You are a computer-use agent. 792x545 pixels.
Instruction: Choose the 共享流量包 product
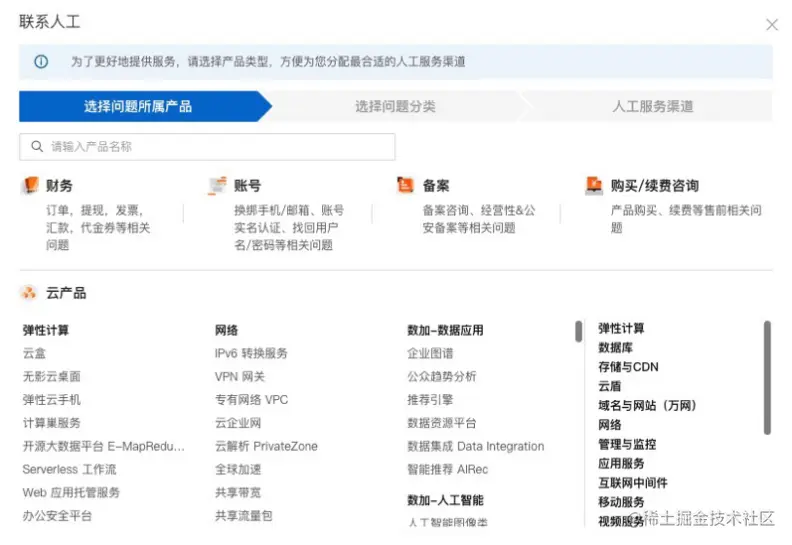243,516
